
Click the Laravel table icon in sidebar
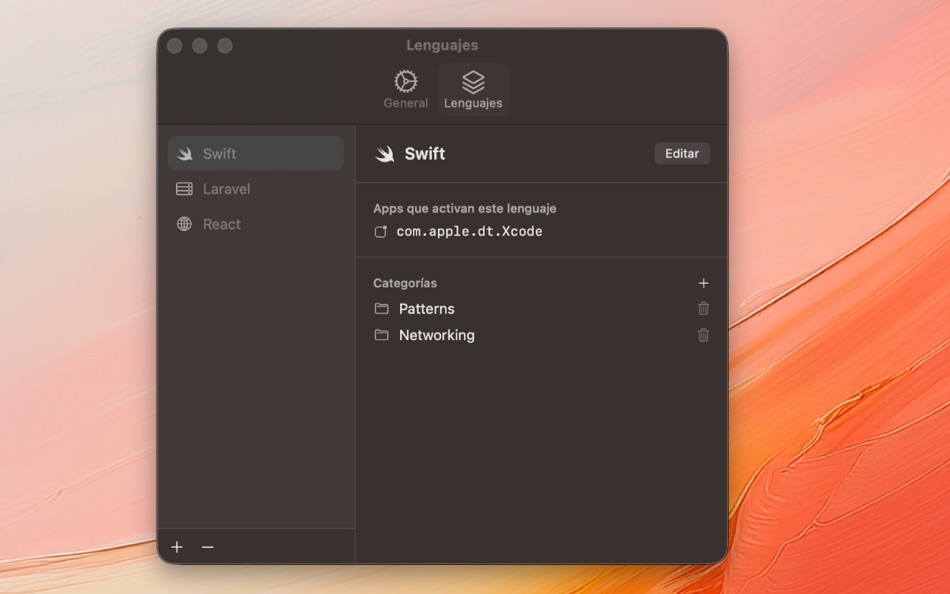click(x=185, y=188)
